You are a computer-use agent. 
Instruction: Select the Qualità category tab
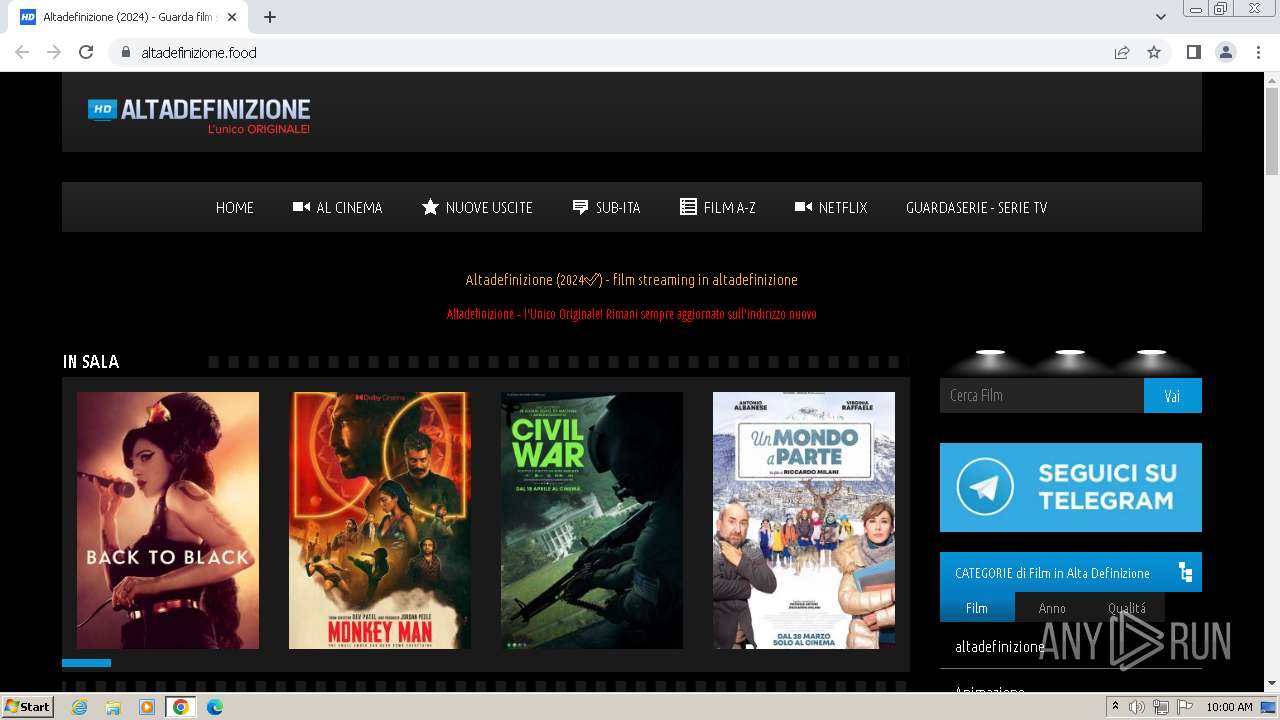tap(1127, 607)
